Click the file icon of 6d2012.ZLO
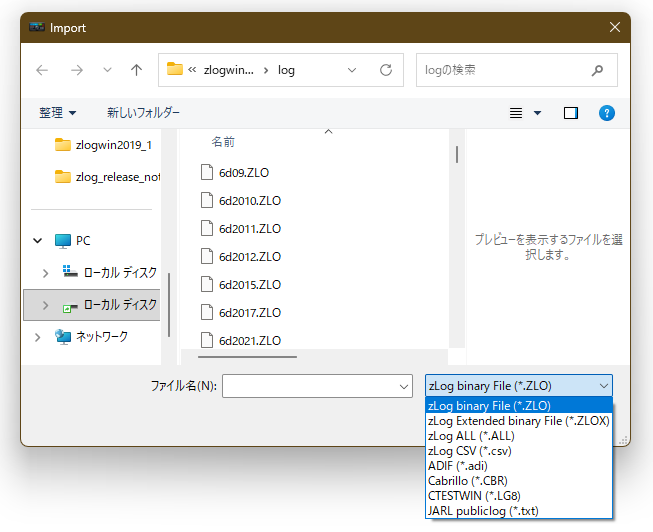653x532 pixels. click(x=207, y=256)
